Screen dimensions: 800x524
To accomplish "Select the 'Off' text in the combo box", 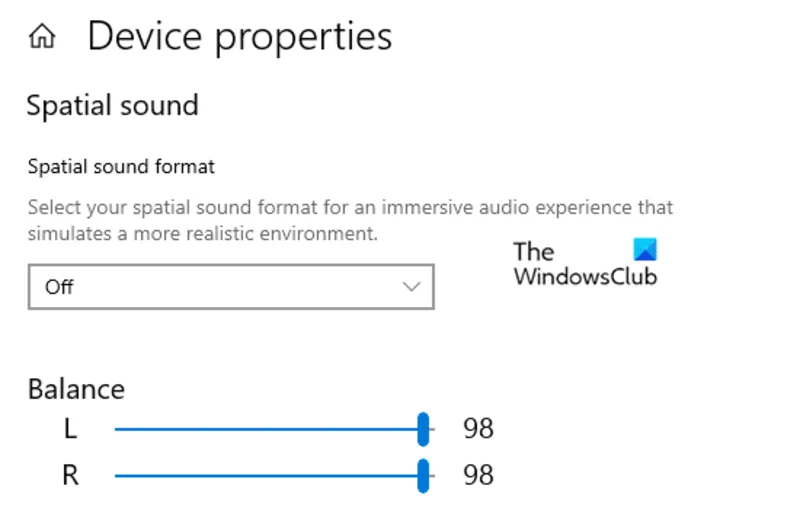I will pos(59,287).
